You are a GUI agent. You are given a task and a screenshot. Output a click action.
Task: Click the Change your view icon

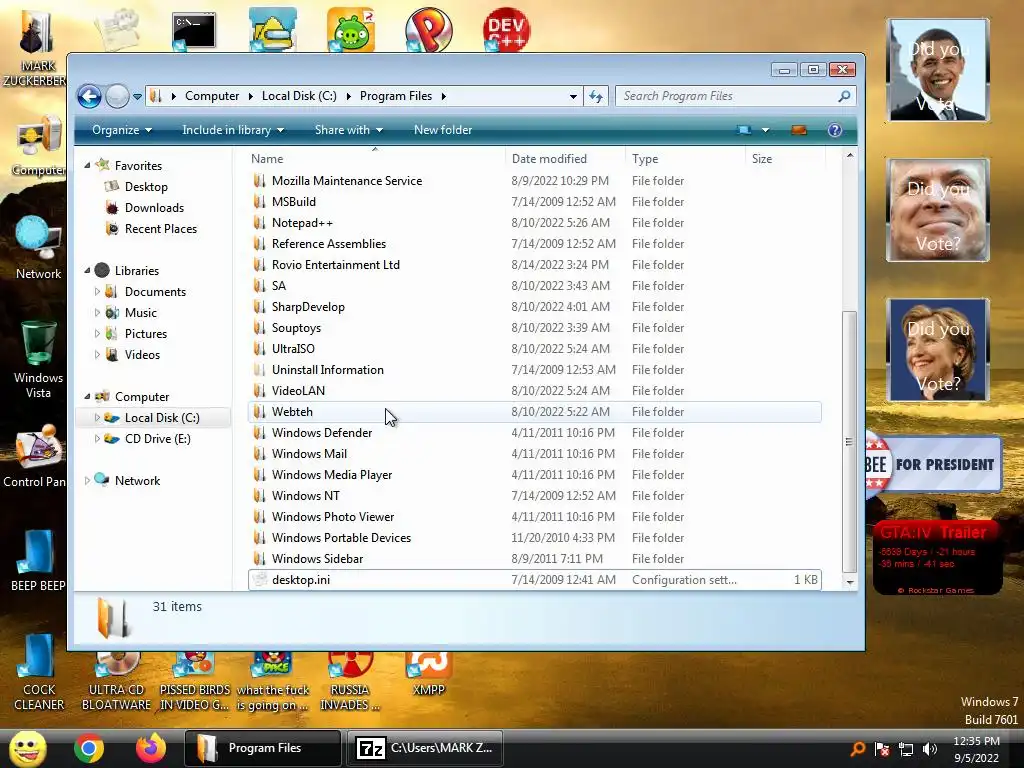click(744, 130)
